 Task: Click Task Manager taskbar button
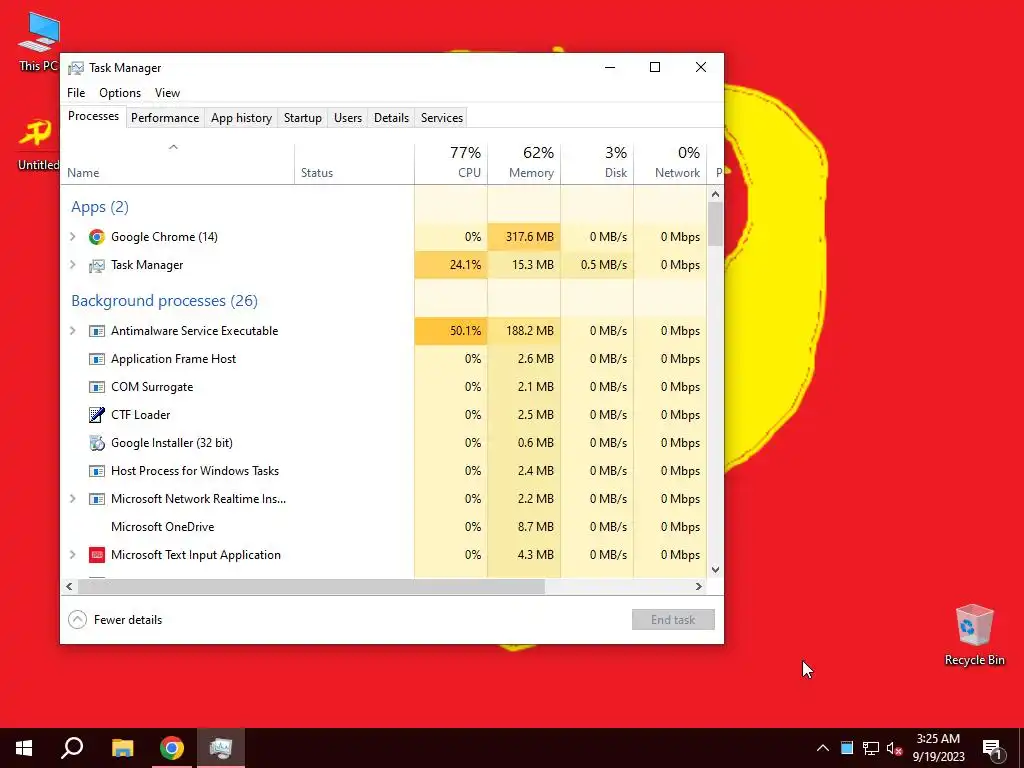pos(221,748)
